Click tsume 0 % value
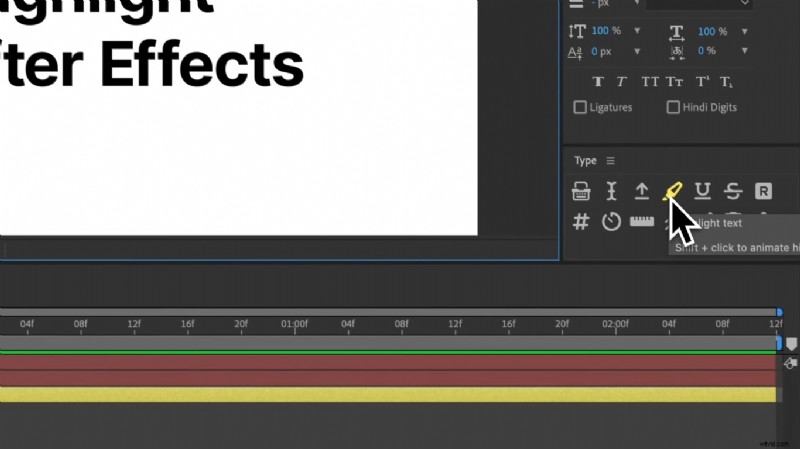 (x=707, y=51)
